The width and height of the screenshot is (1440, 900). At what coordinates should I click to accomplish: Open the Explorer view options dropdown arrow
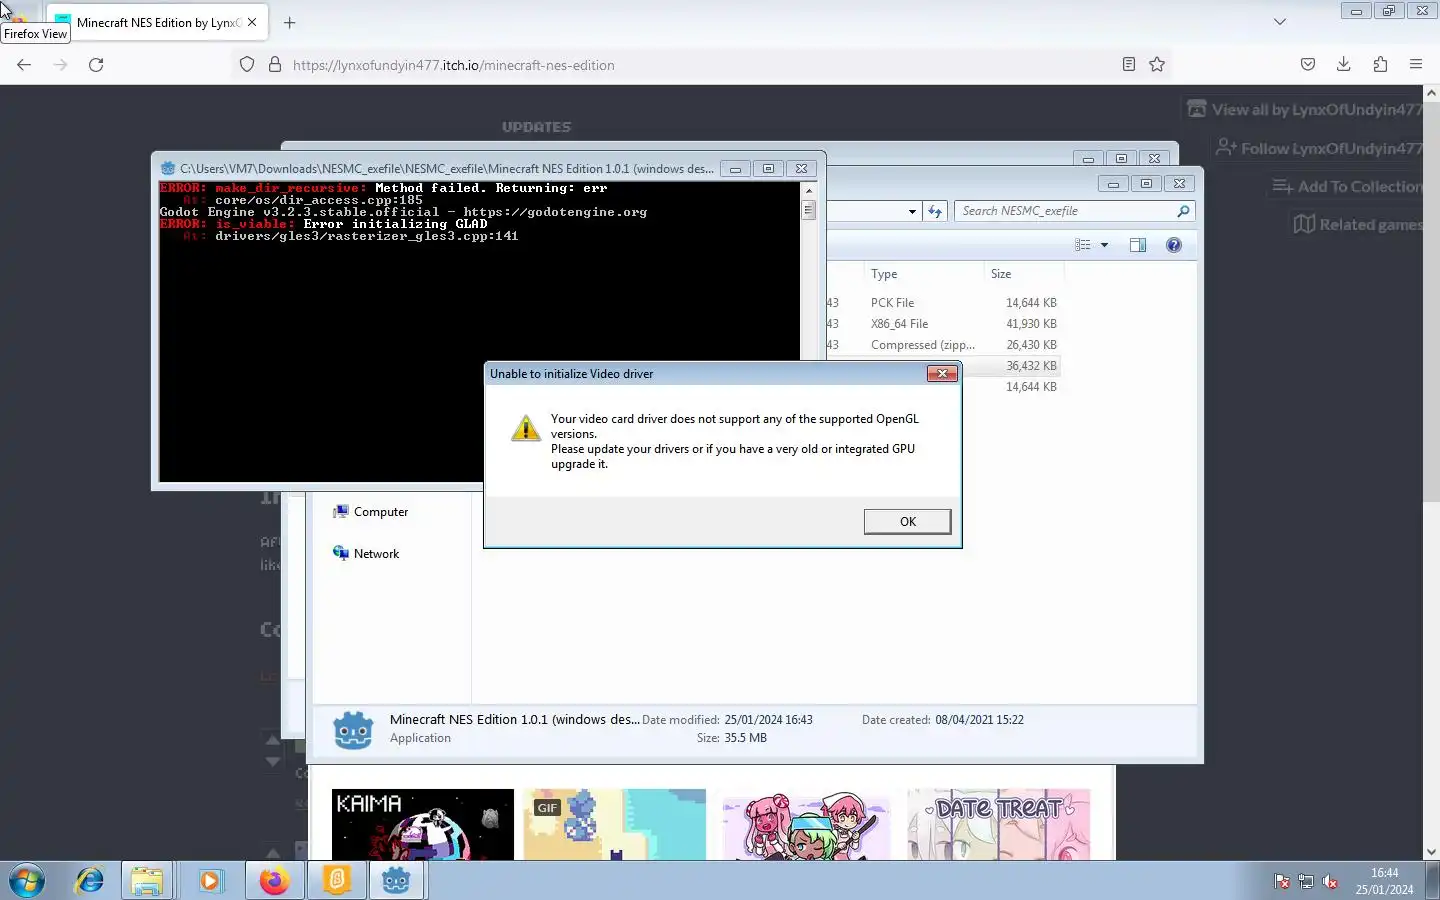click(1104, 245)
